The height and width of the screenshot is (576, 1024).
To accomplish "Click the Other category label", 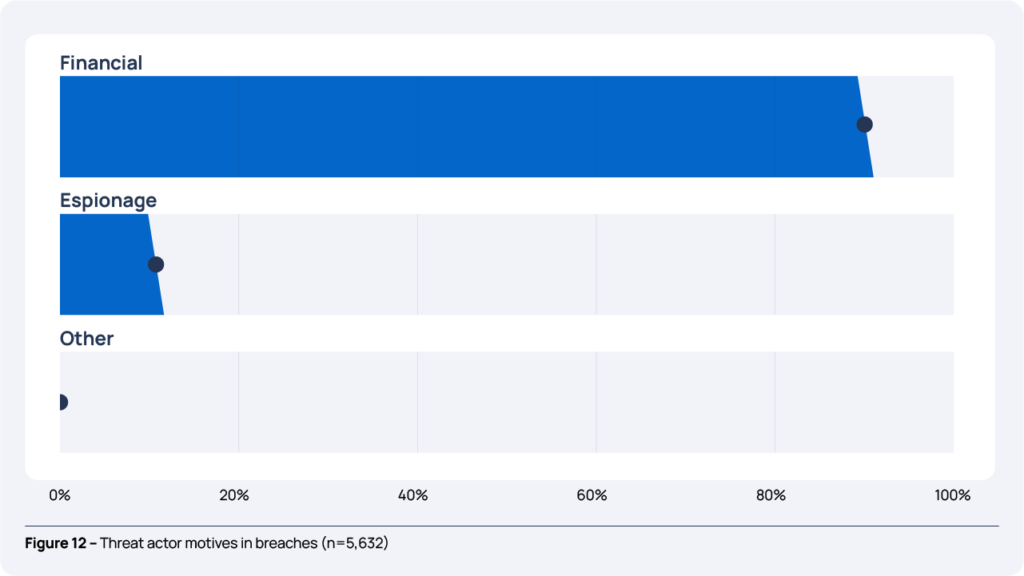I will pyautogui.click(x=87, y=339).
